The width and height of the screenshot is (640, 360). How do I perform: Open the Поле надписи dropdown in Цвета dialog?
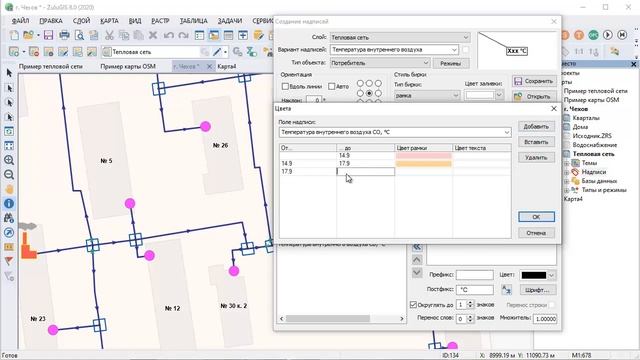click(507, 132)
